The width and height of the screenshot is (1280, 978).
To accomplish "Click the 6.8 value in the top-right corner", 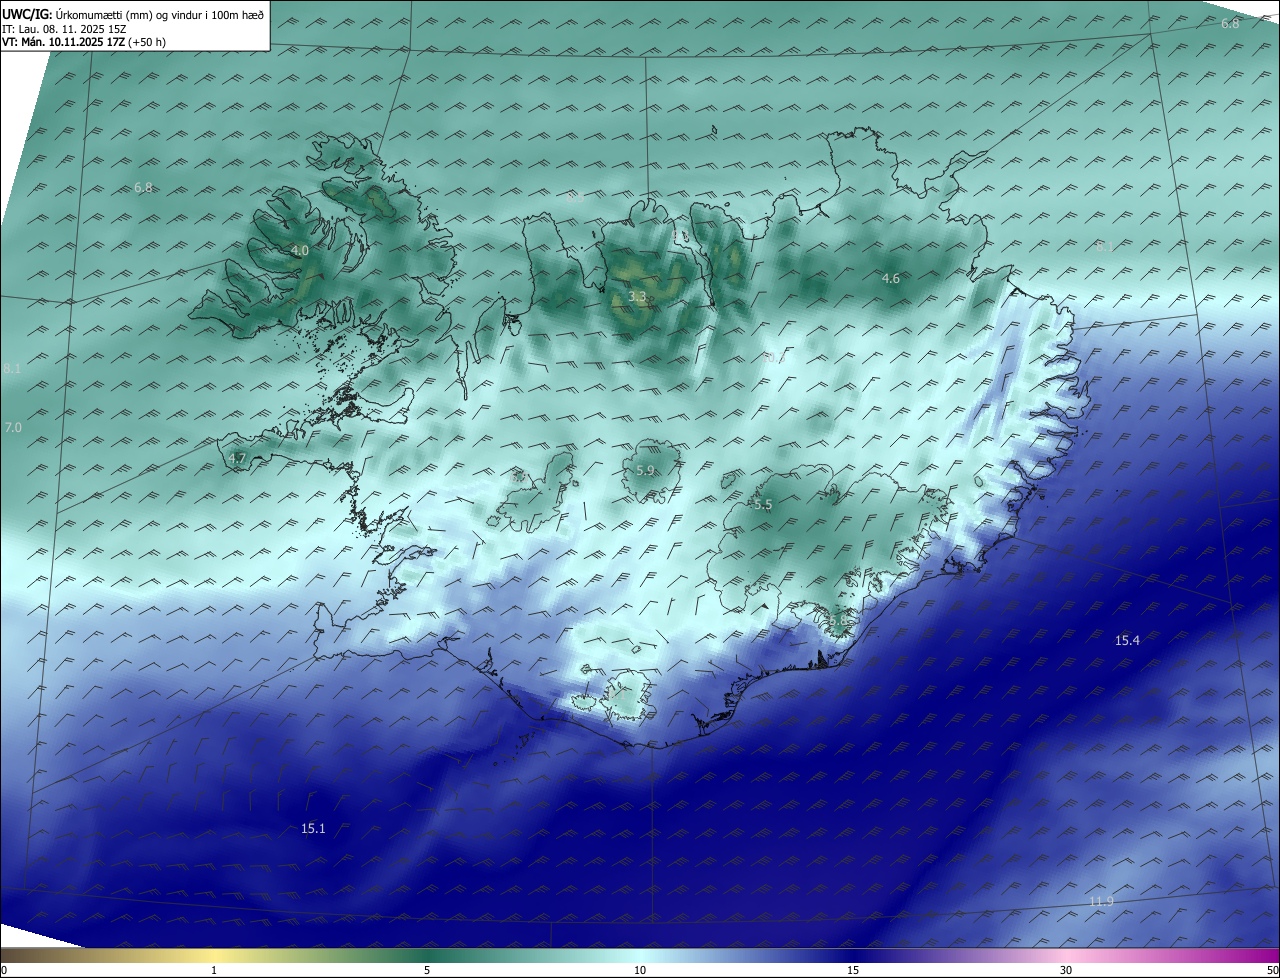I will click(x=1230, y=23).
